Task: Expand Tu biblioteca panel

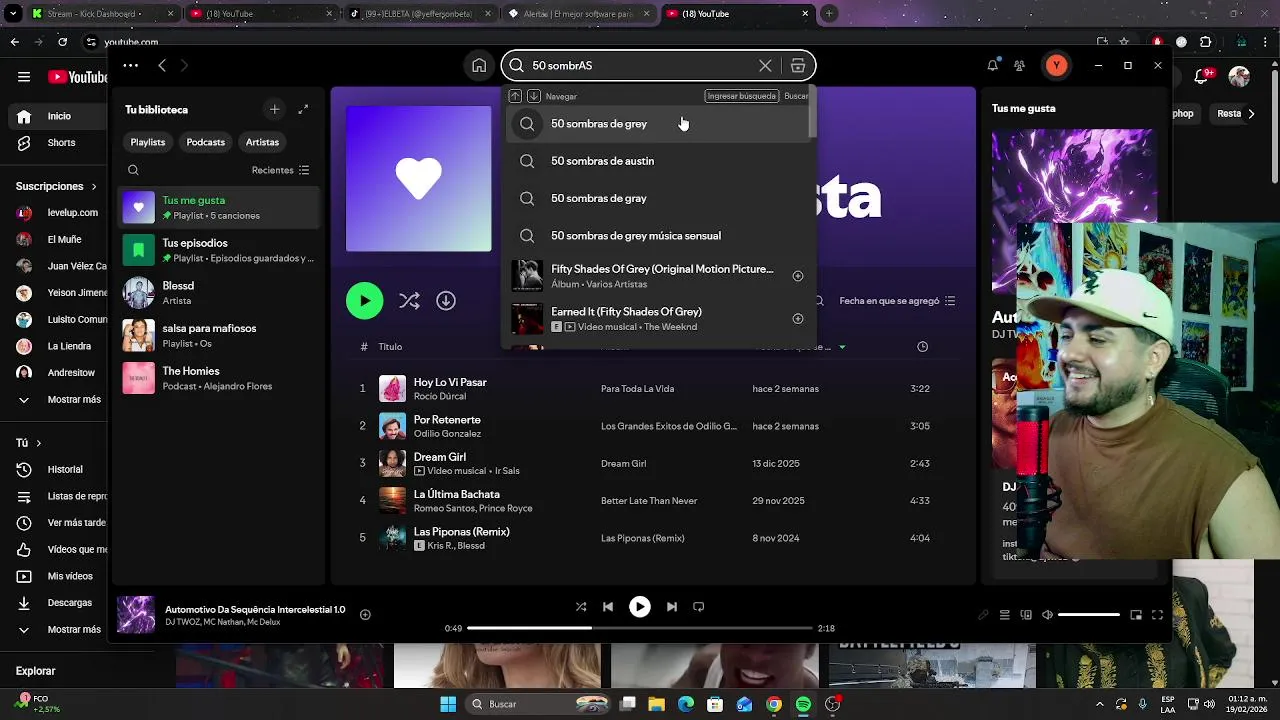Action: pyautogui.click(x=303, y=109)
